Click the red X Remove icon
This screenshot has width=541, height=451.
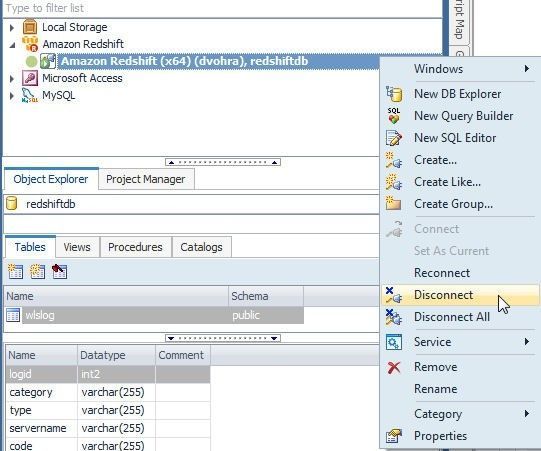394,367
